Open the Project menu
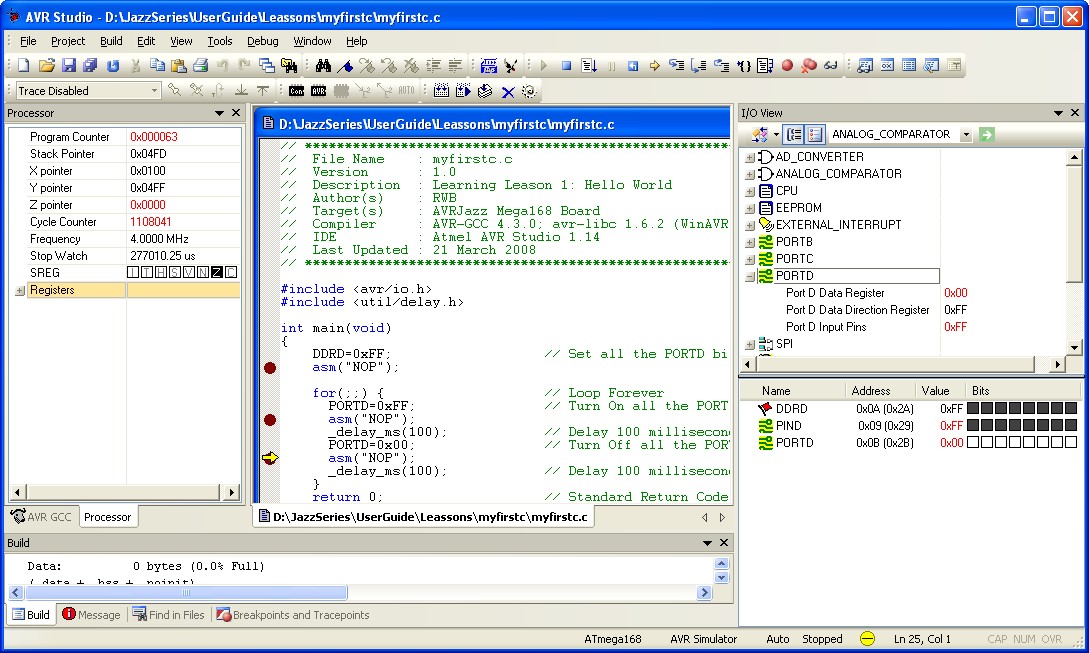 point(68,41)
